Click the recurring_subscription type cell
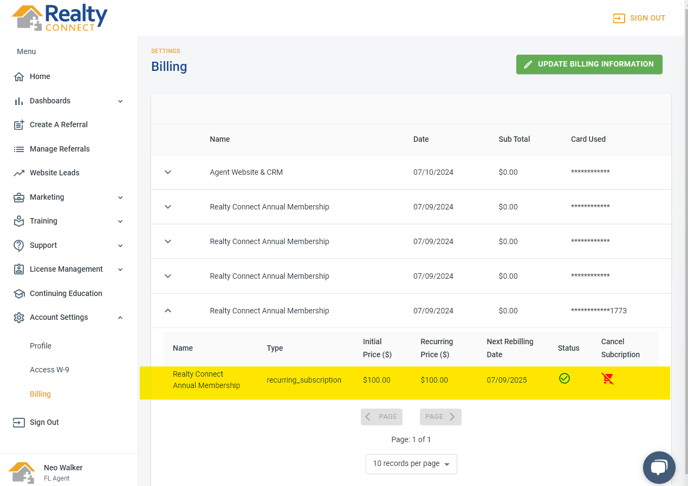The image size is (688, 486). click(304, 380)
